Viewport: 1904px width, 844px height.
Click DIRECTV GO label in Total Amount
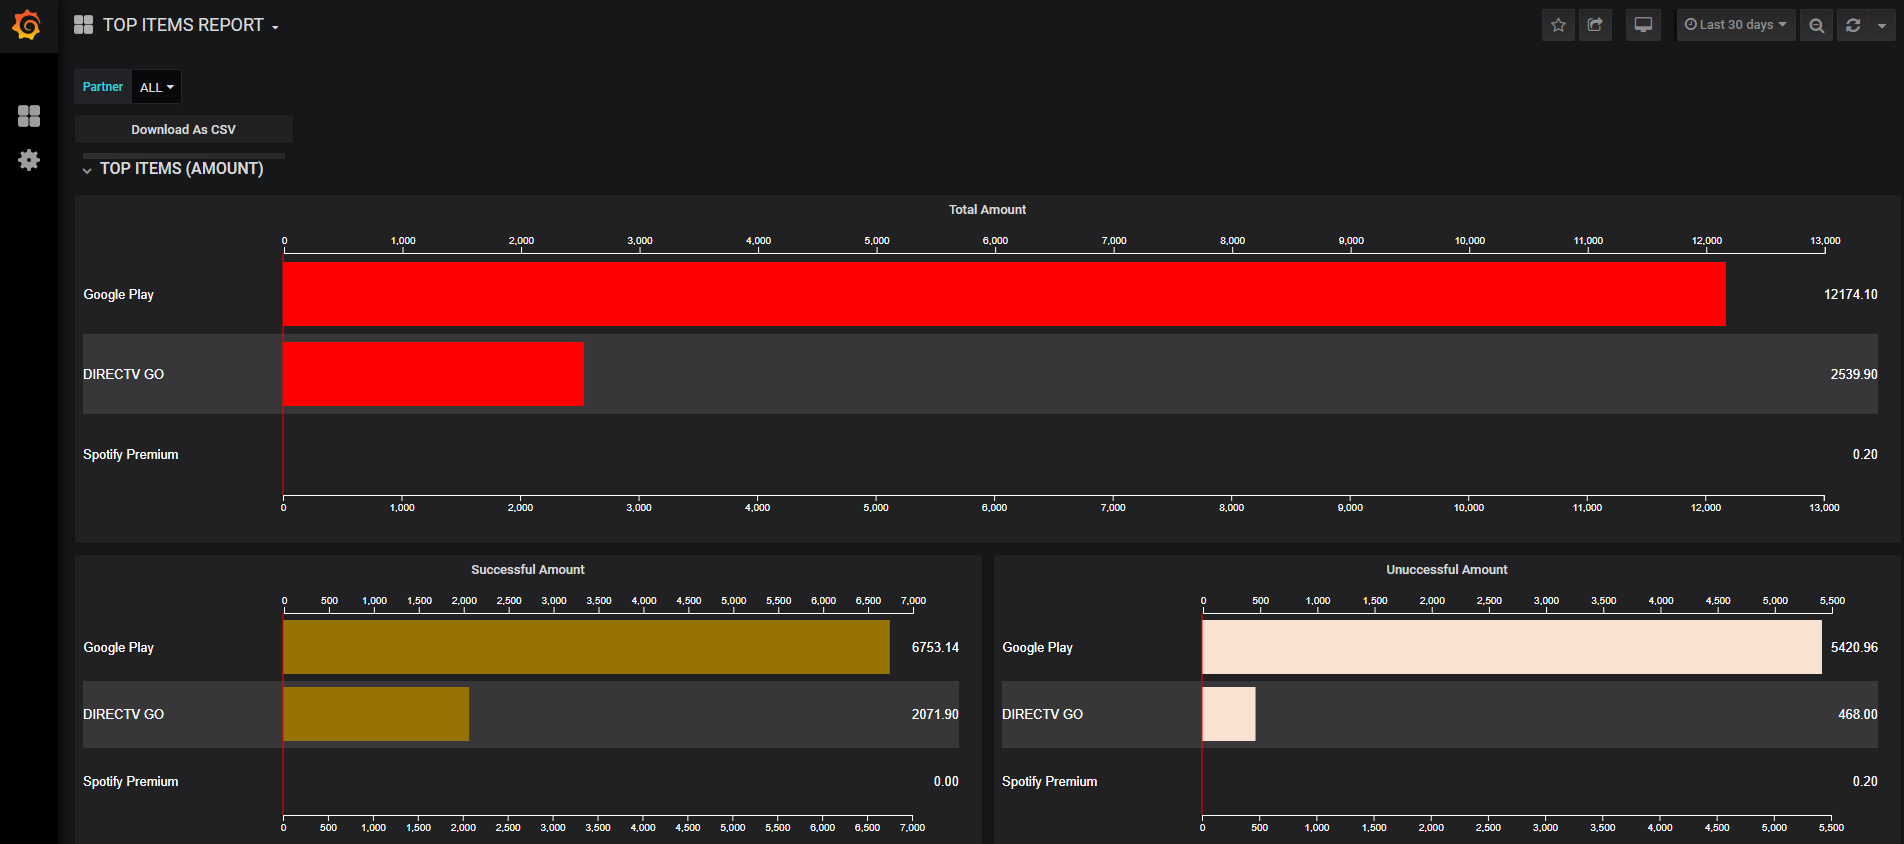(x=124, y=374)
